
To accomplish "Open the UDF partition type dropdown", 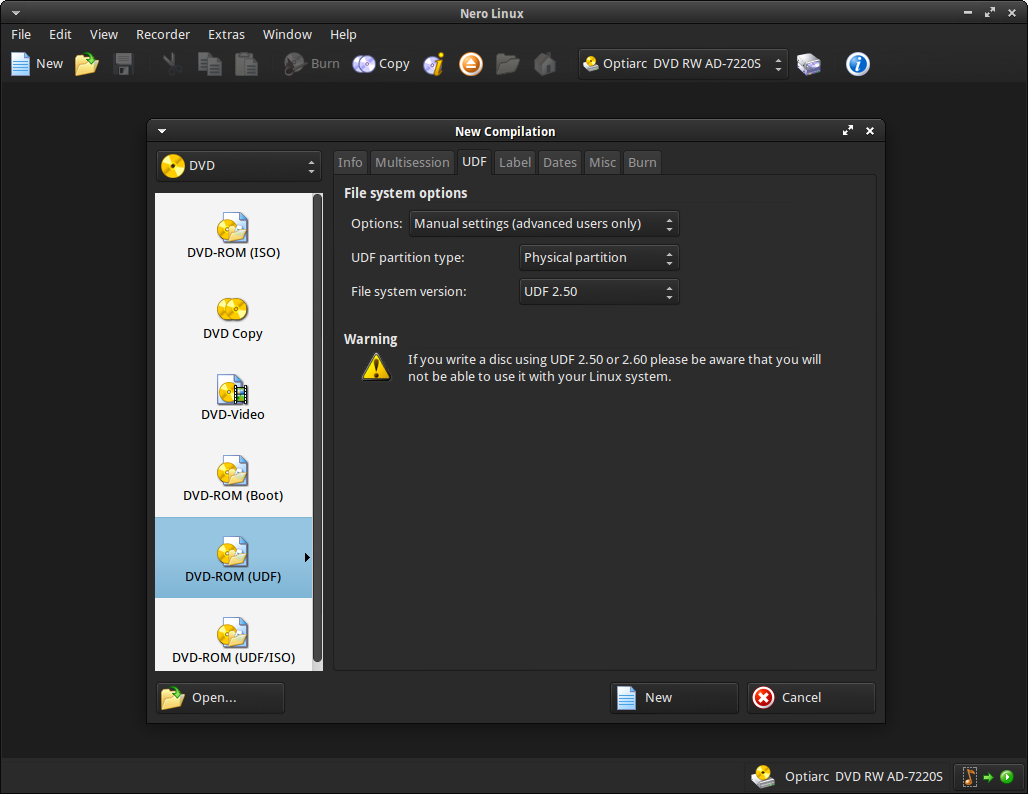I will pyautogui.click(x=599, y=258).
